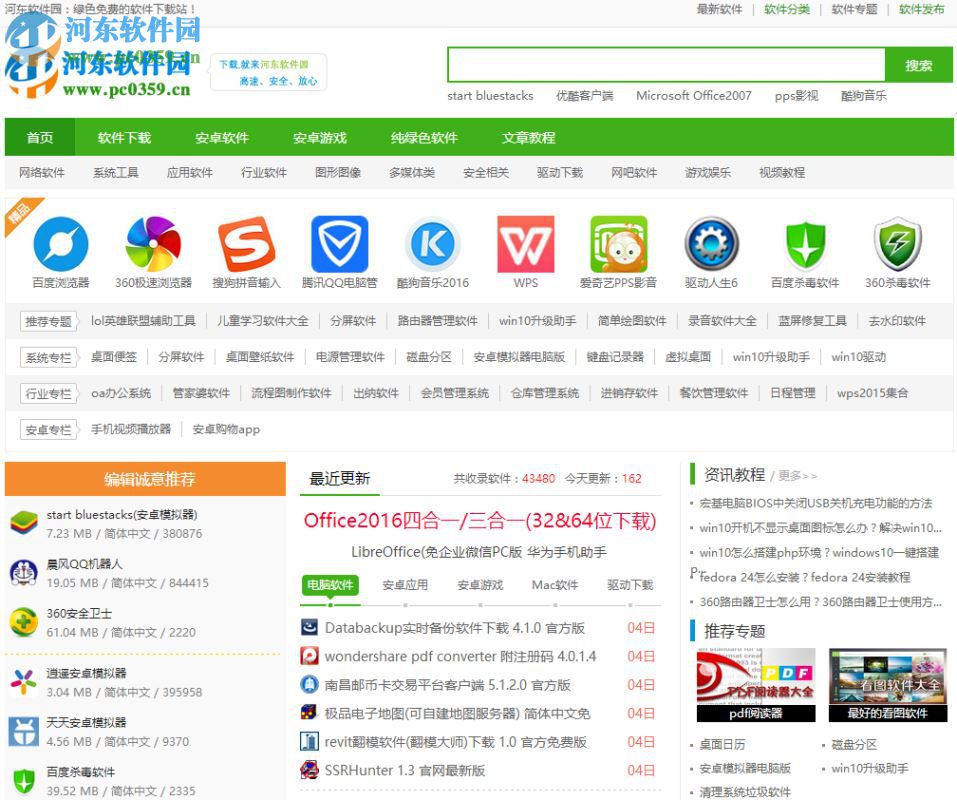Screen dimensions: 957x800
Task: Click the 驱动人生6 gear icon
Action: pyautogui.click(x=711, y=243)
